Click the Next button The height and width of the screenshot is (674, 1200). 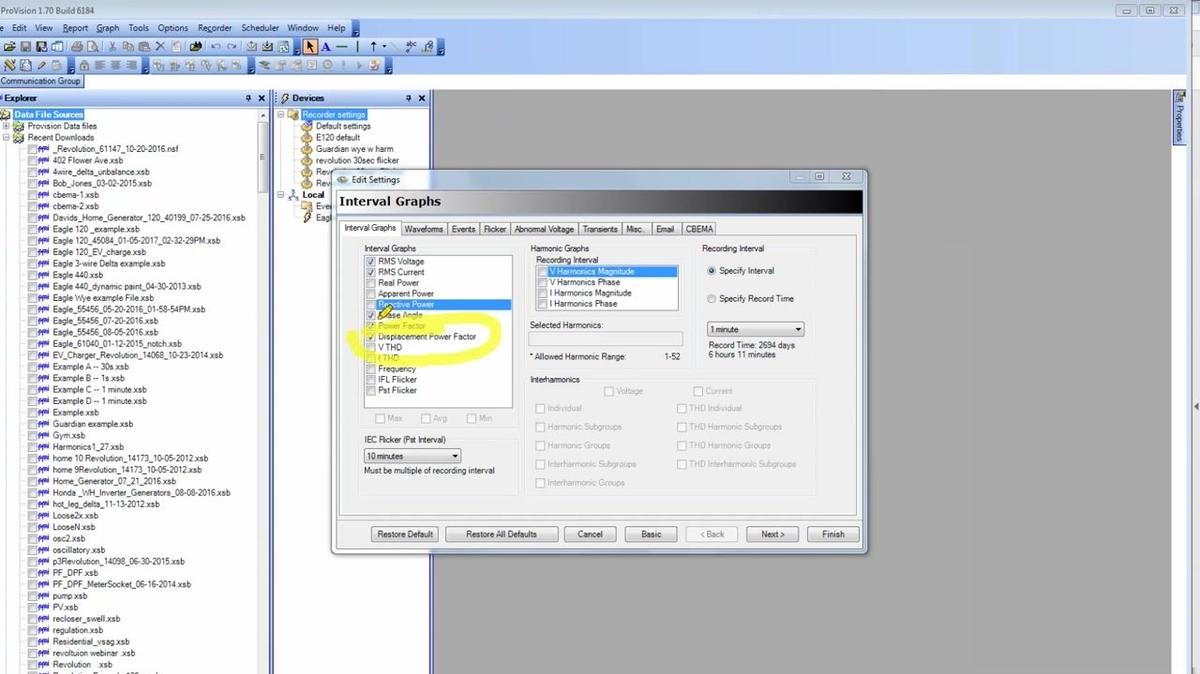(772, 534)
